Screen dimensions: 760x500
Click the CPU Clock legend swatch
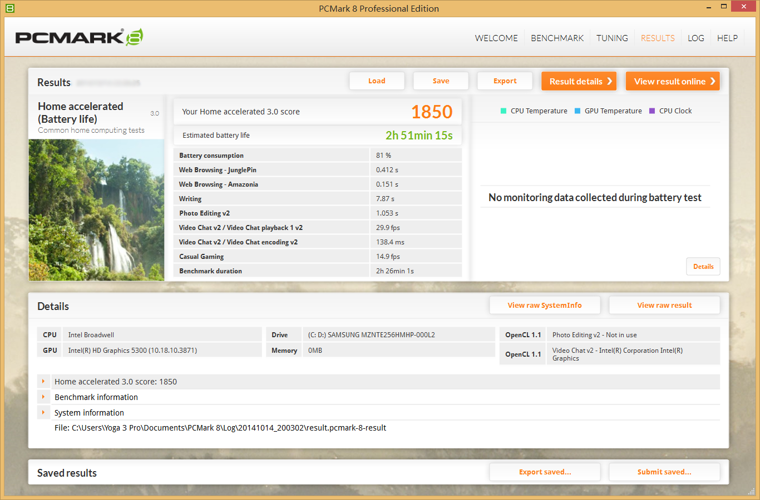(x=652, y=111)
